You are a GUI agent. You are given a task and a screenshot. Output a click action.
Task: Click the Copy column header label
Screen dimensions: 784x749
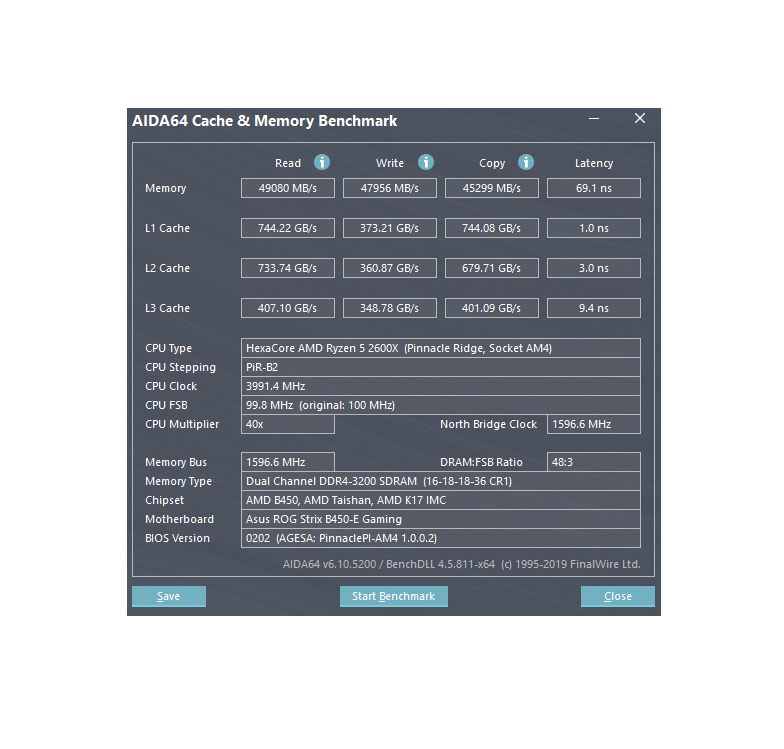click(x=492, y=164)
